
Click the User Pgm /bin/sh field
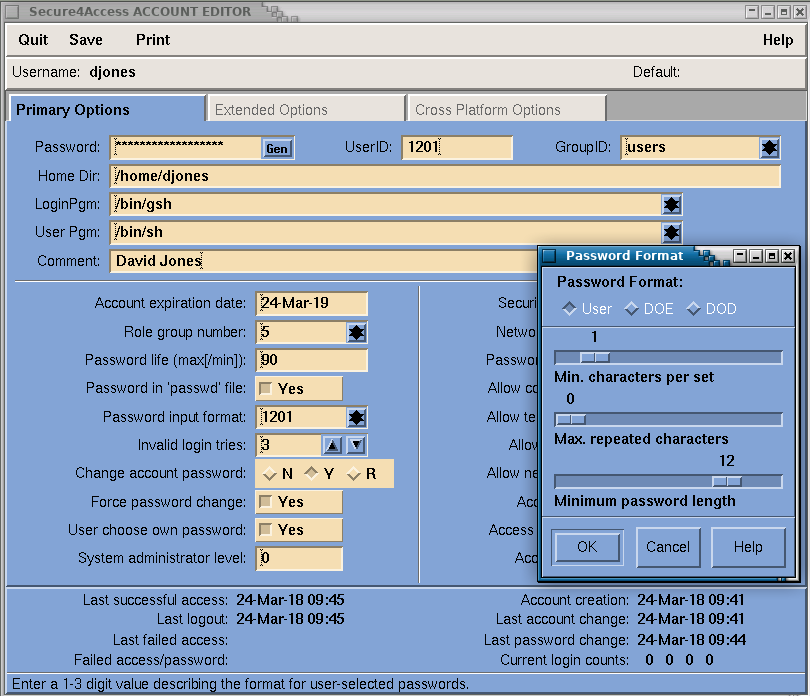point(386,233)
